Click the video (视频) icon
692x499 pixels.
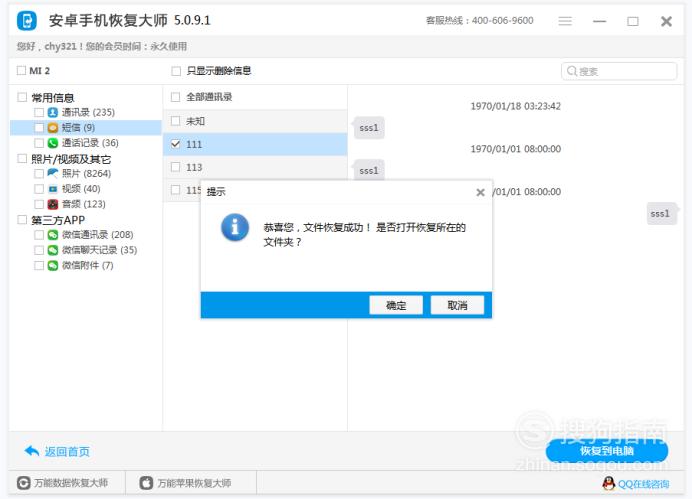53,189
